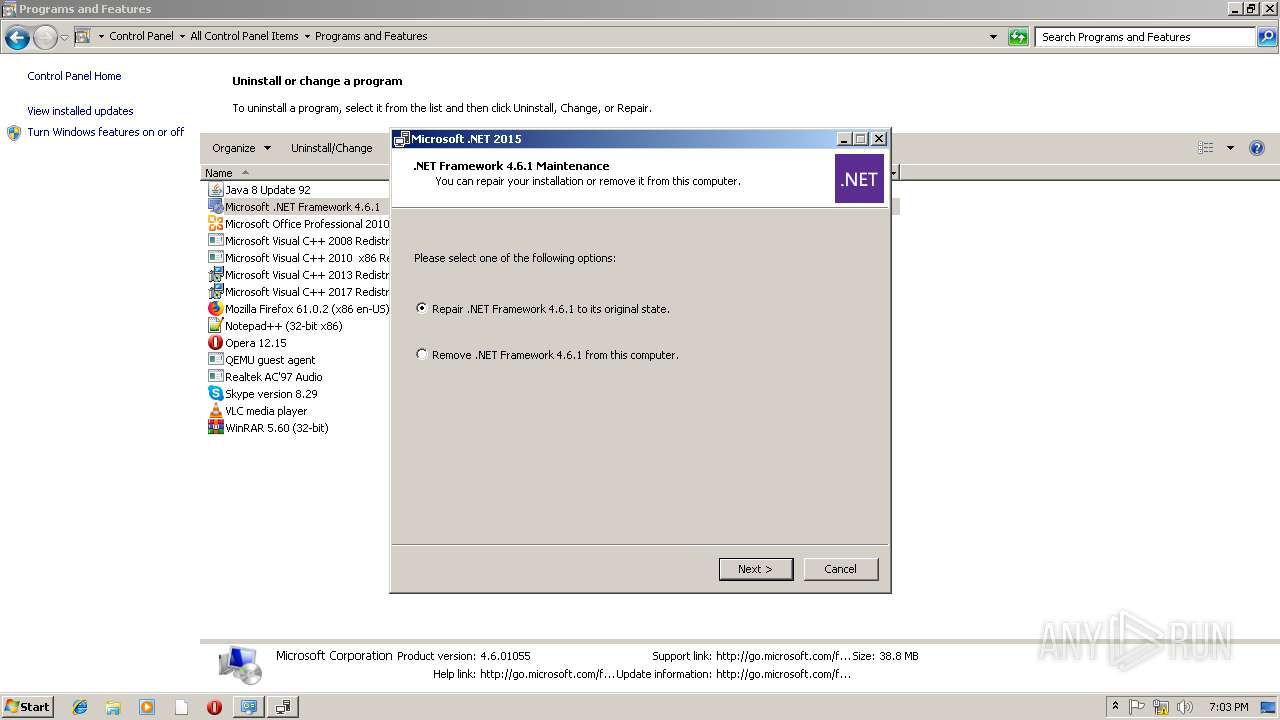Click the Visual C++ 2017 Redistributable icon
Image resolution: width=1280 pixels, height=720 pixels.
[x=215, y=291]
